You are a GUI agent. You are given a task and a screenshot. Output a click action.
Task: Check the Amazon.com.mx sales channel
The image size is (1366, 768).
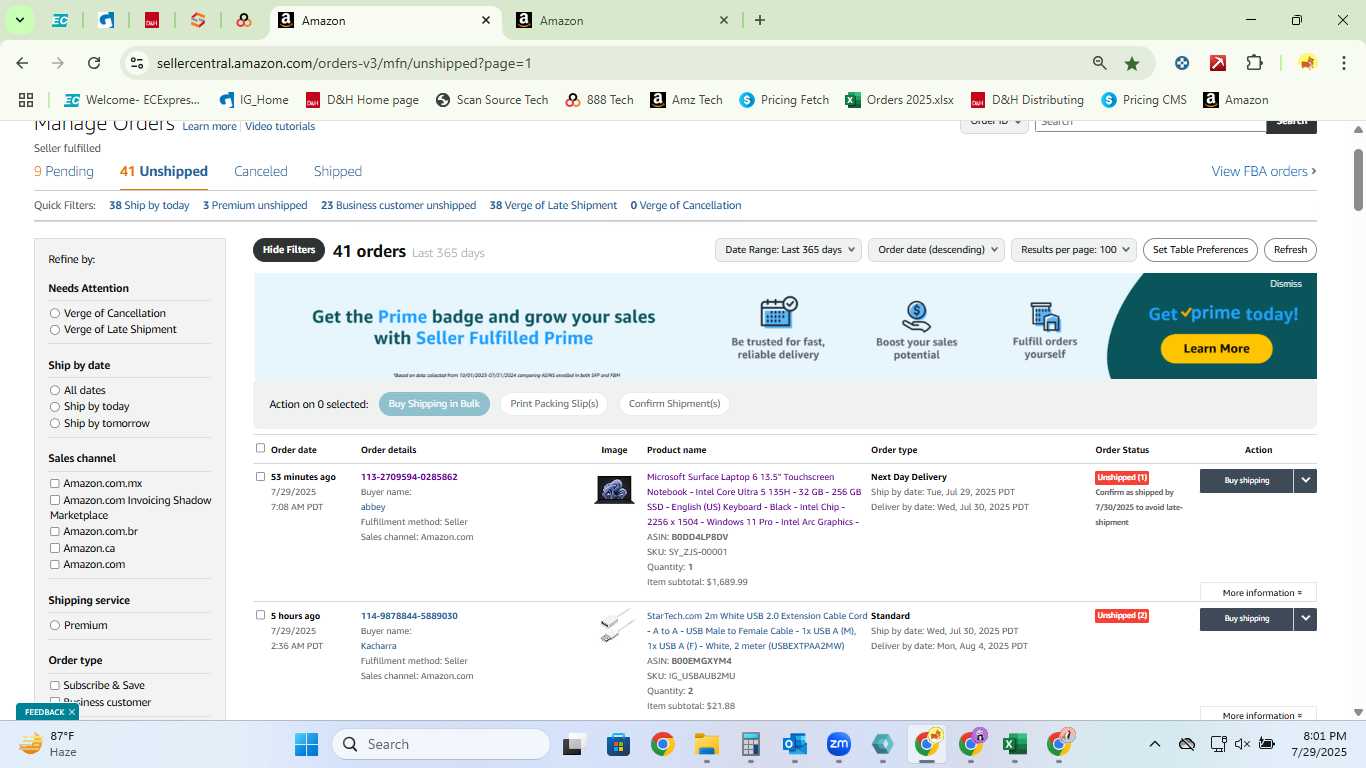click(55, 483)
